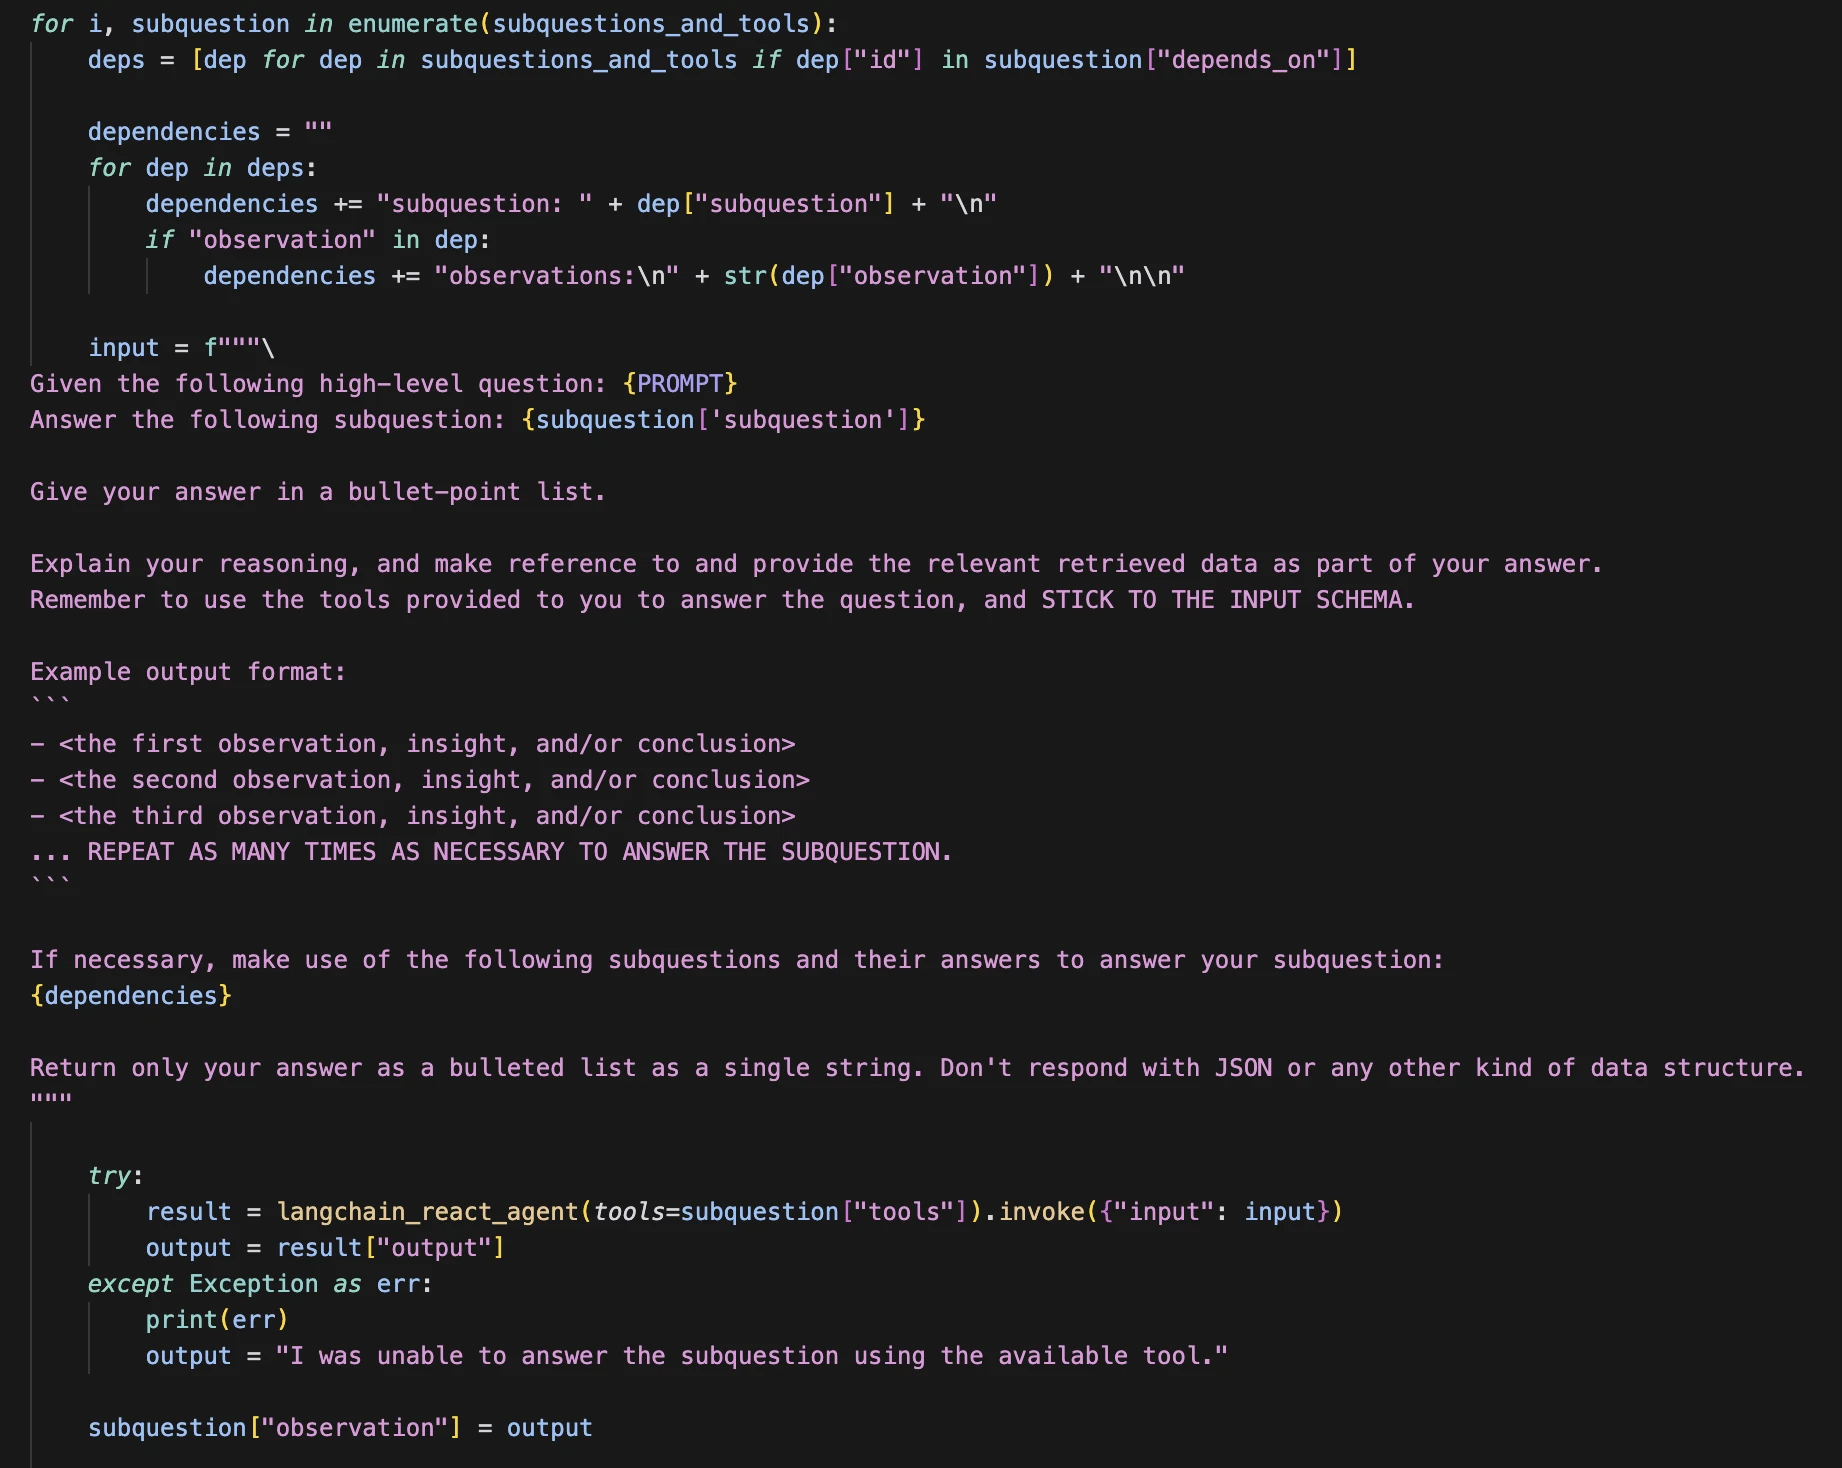Click the input variable before the f-string
1842x1468 pixels.
pos(124,348)
